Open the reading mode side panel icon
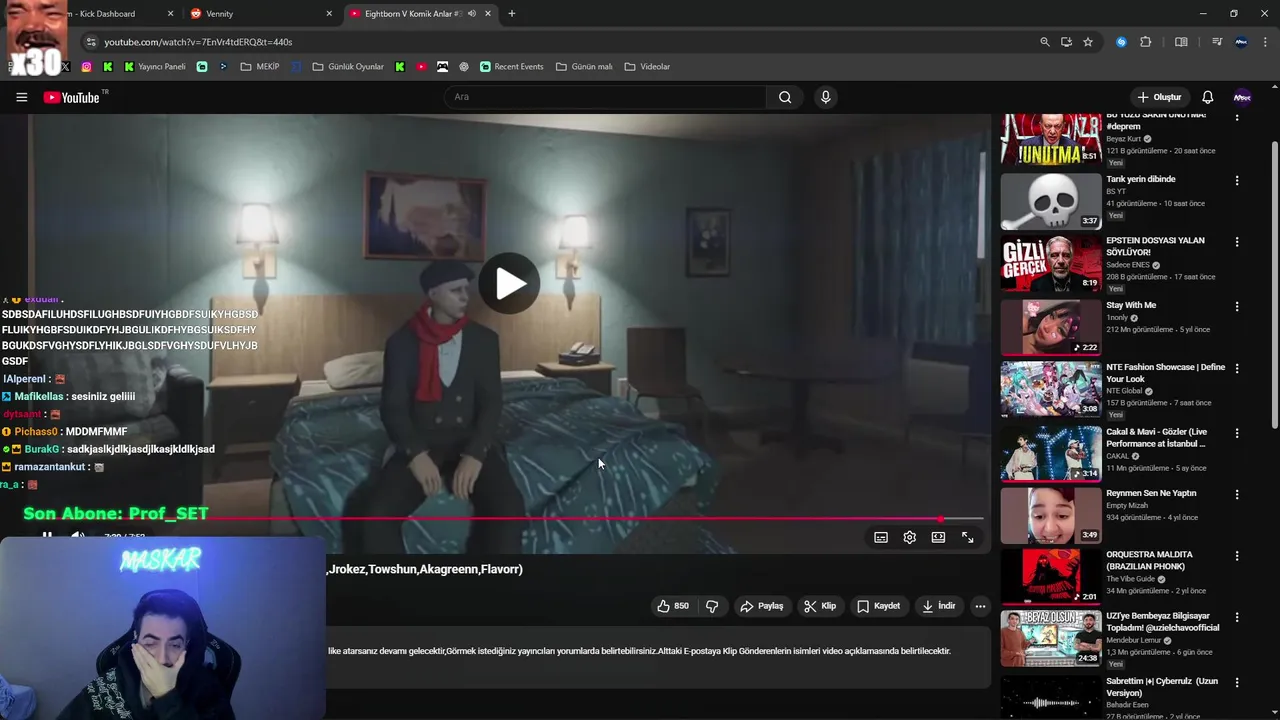The width and height of the screenshot is (1280, 720). coord(1181,42)
